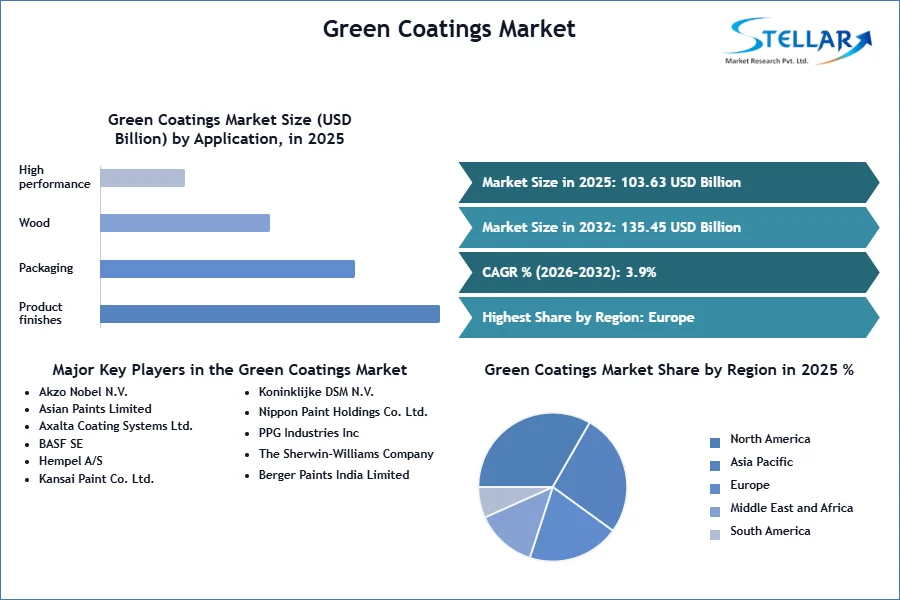Click 'BASF SE' in the players list
Viewport: 900px width, 600px height.
point(61,444)
